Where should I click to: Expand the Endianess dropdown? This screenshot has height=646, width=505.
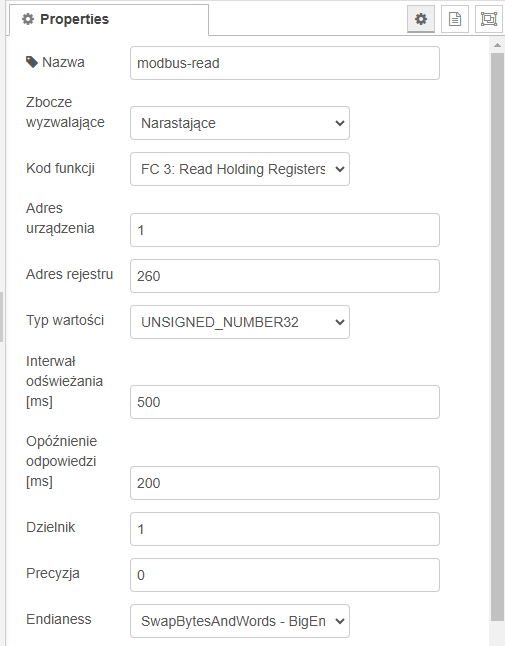[x=240, y=621]
